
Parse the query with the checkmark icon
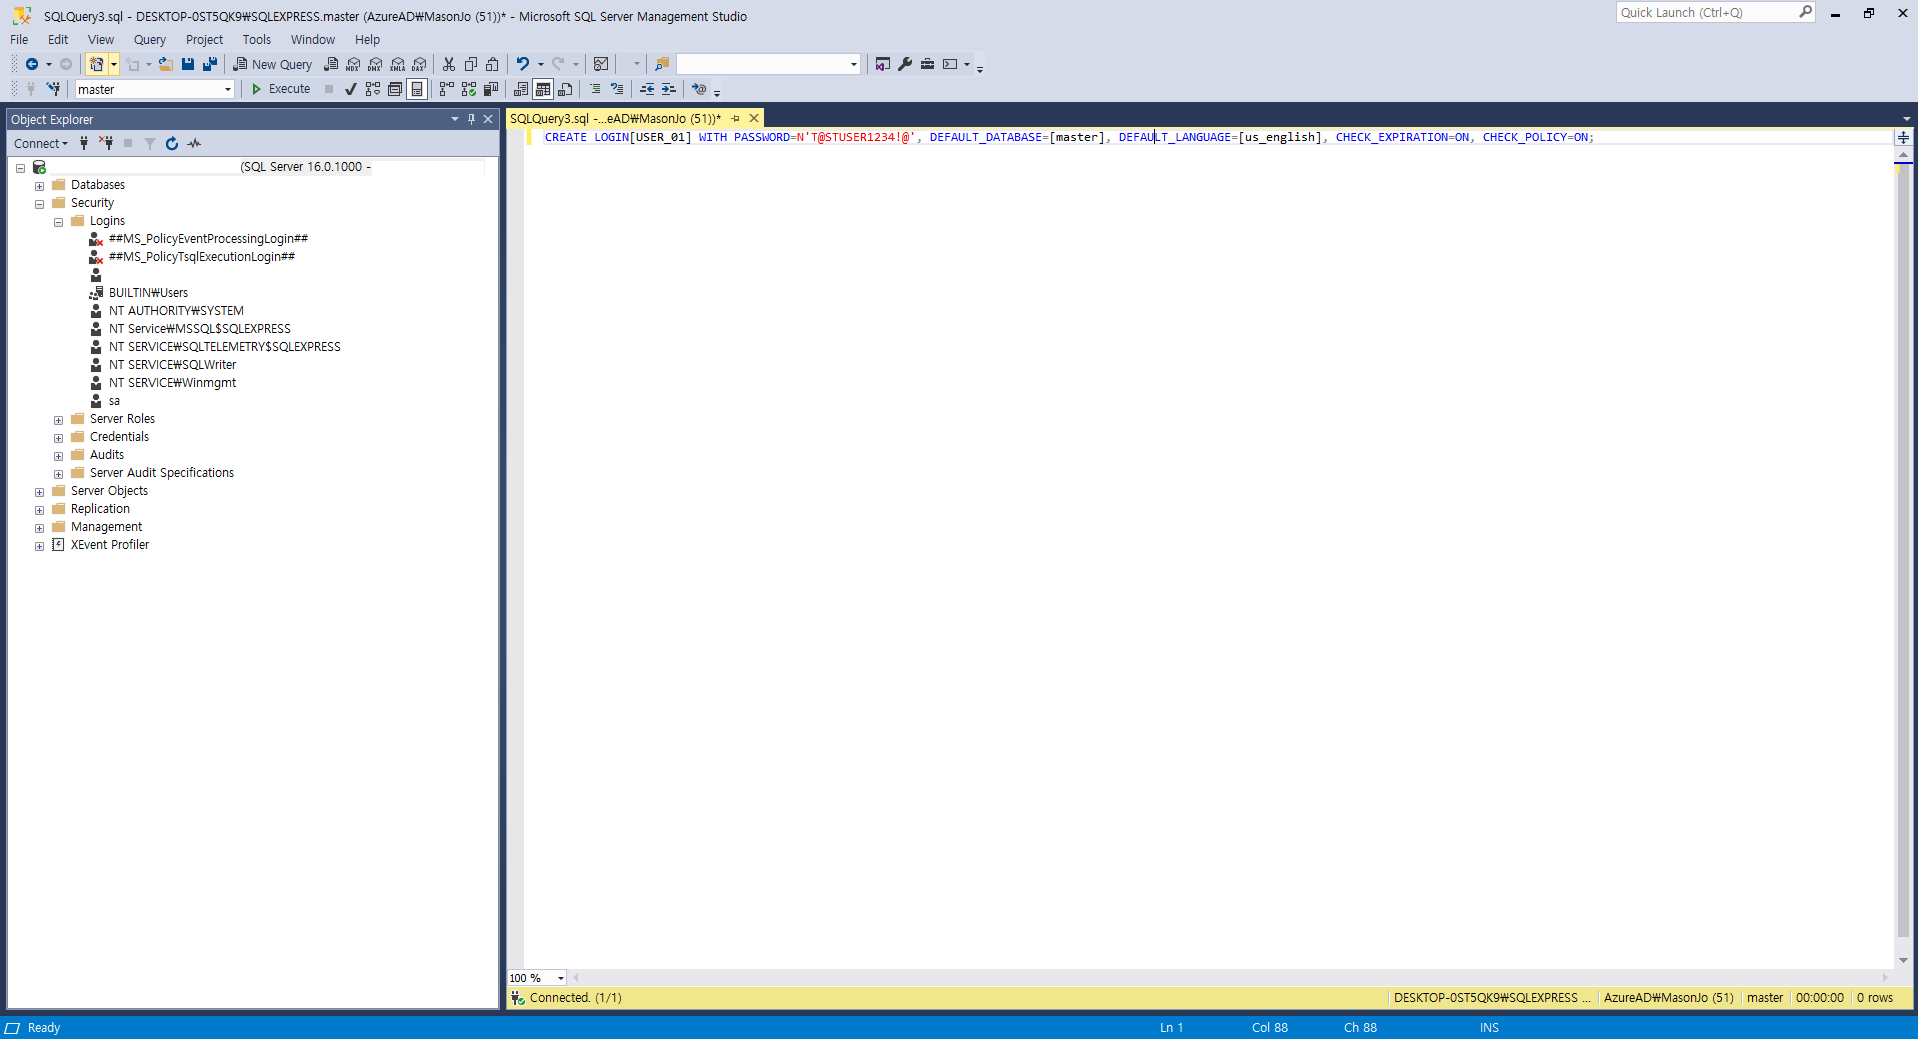click(x=351, y=89)
